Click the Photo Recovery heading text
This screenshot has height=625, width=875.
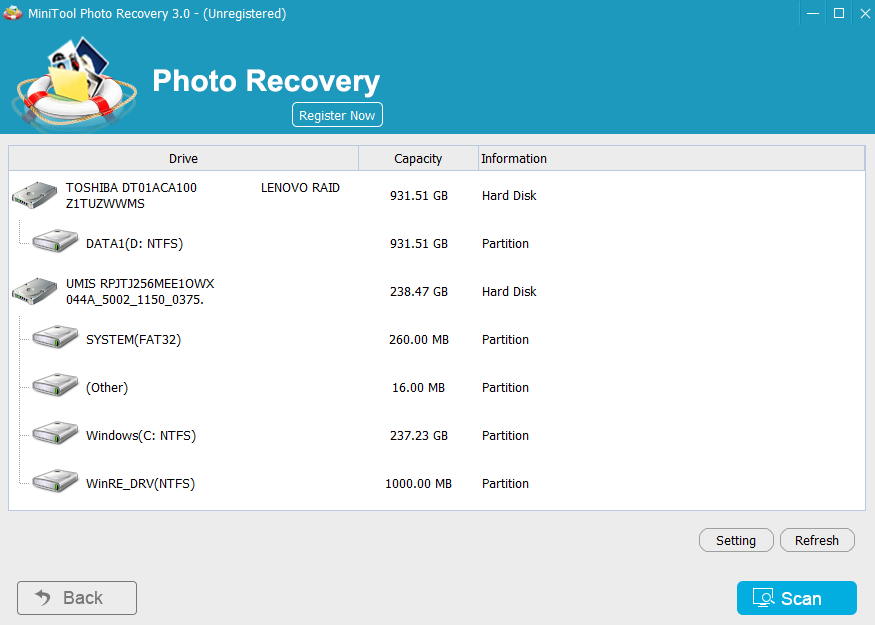tap(266, 81)
